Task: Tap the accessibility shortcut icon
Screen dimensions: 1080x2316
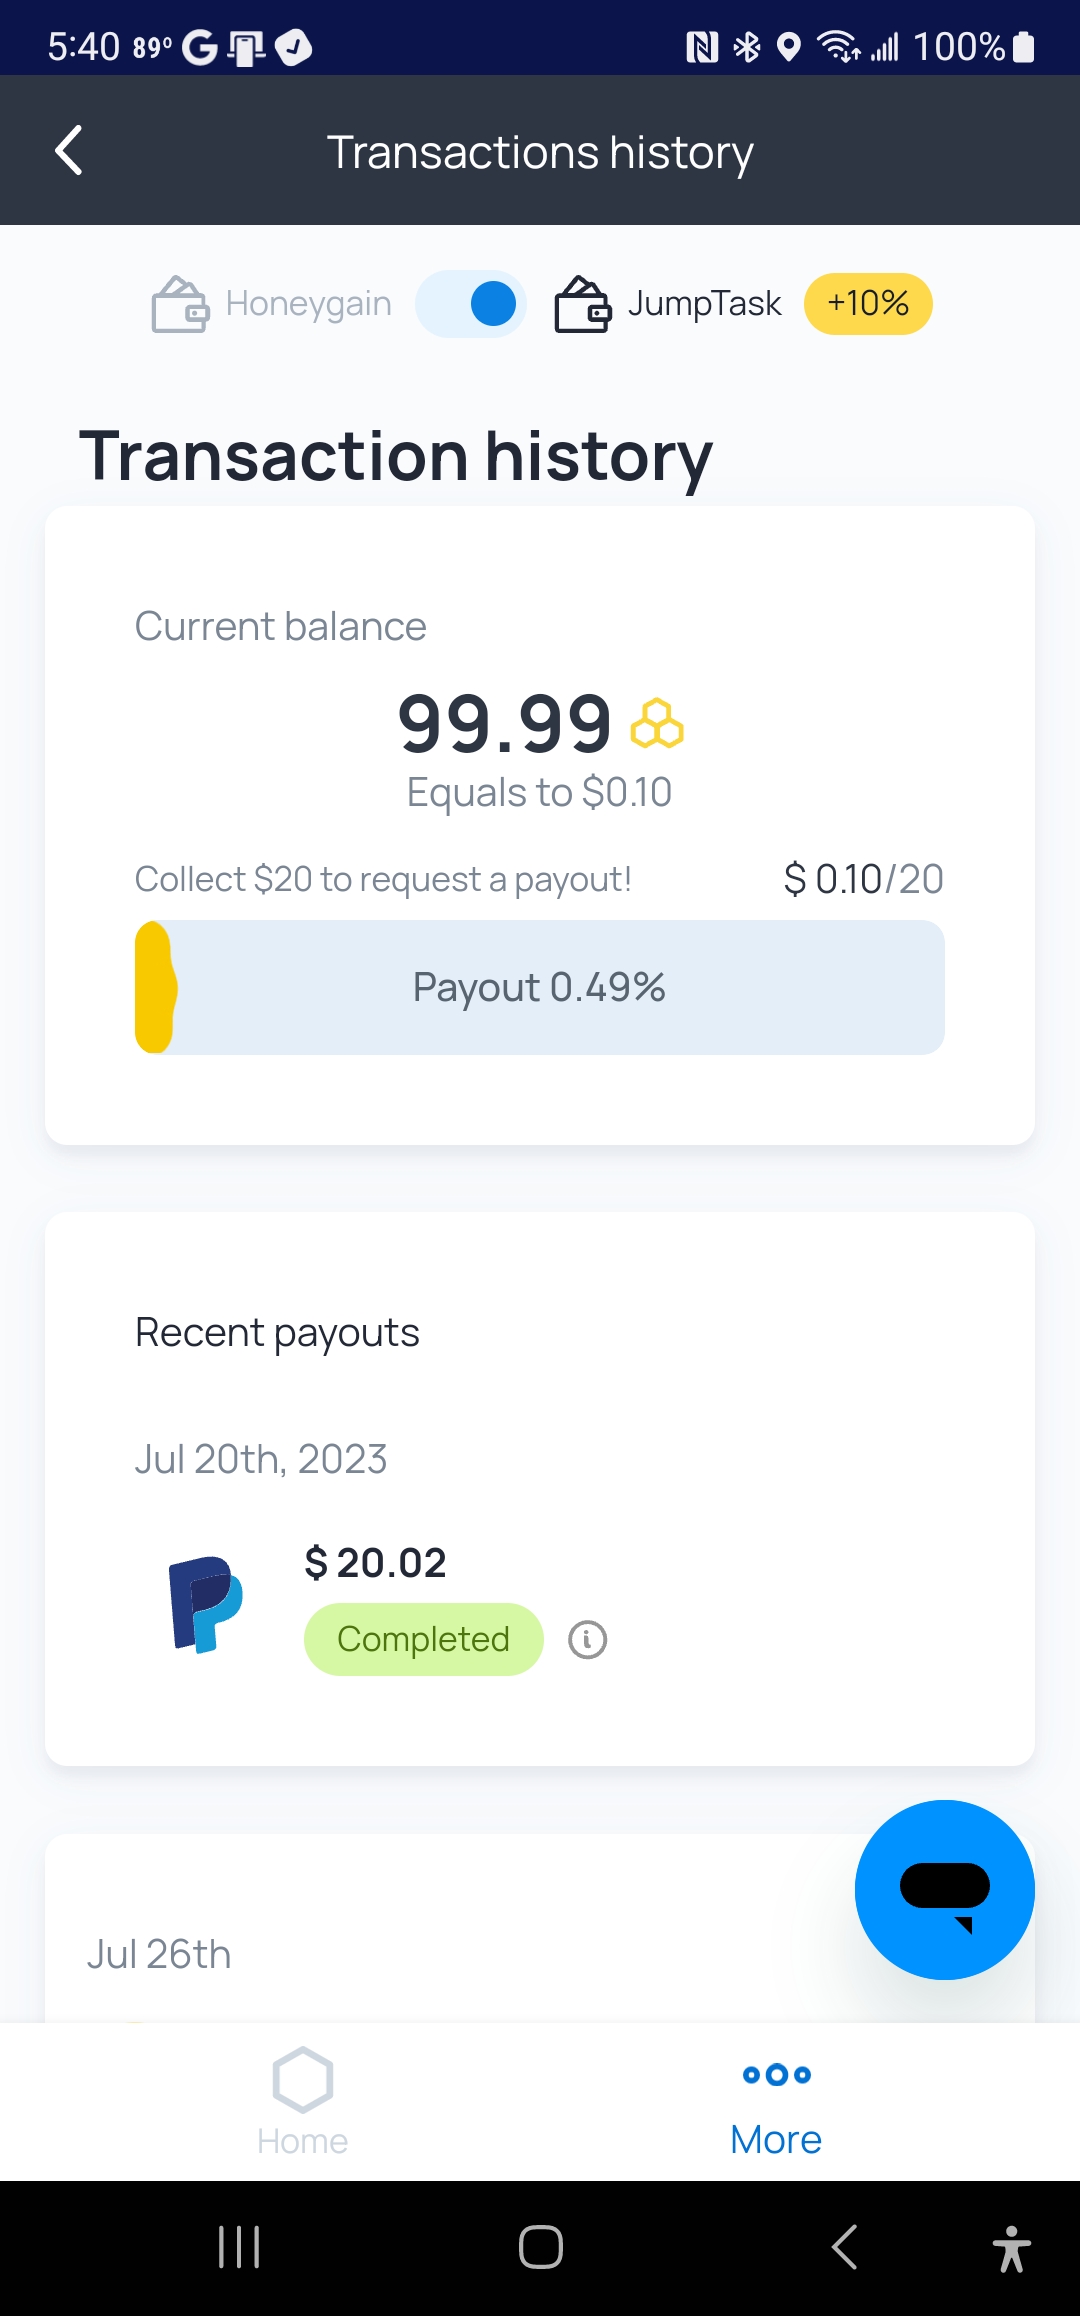Action: pyautogui.click(x=1011, y=2248)
